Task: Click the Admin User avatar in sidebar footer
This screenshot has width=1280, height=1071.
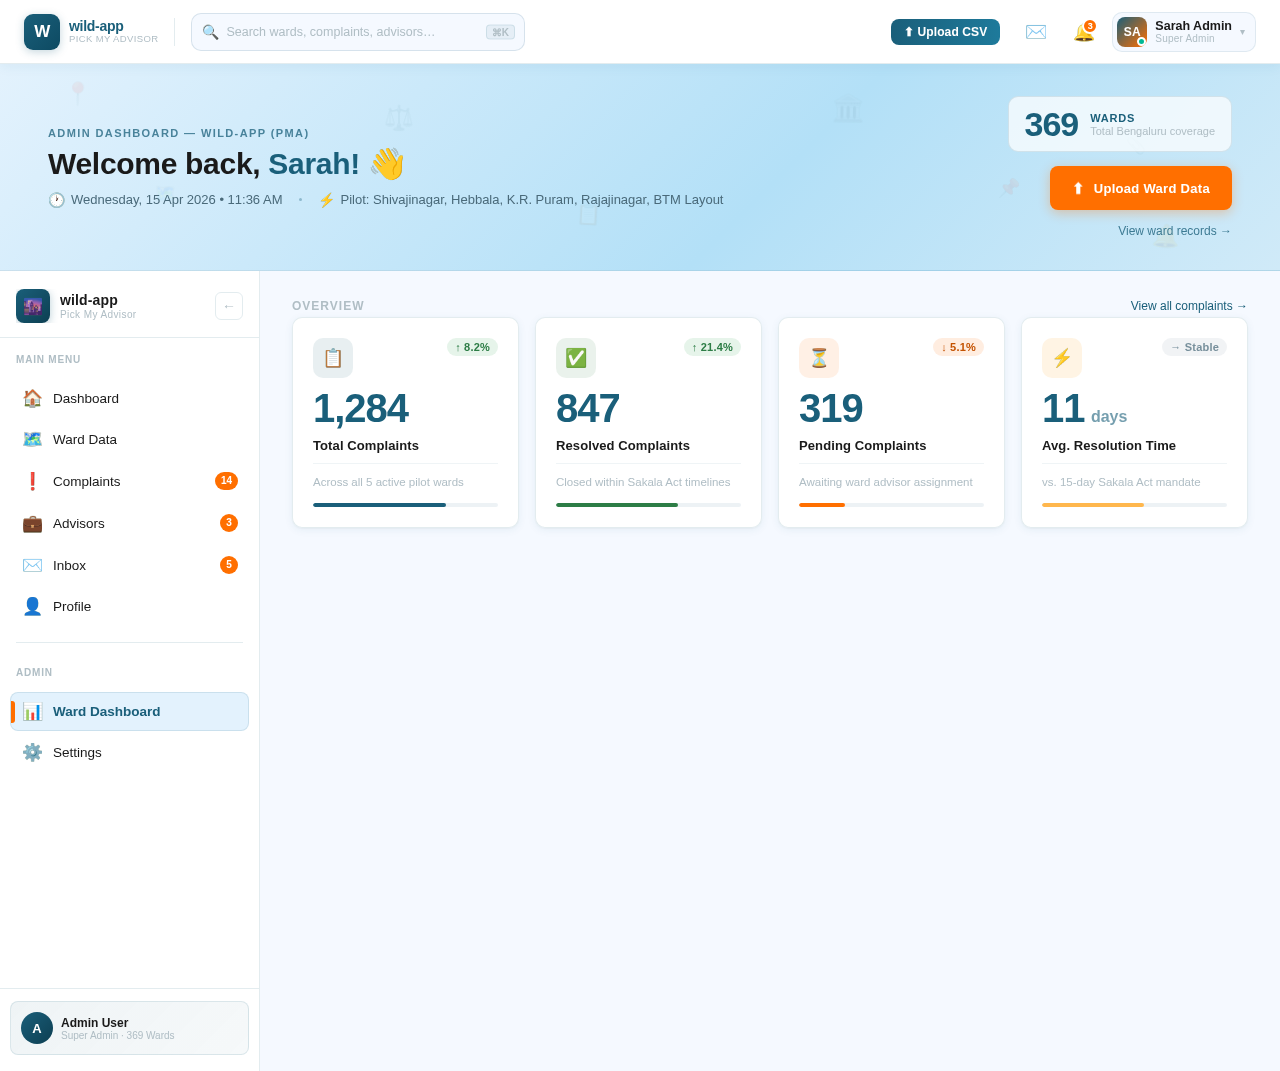Action: coord(37,1028)
